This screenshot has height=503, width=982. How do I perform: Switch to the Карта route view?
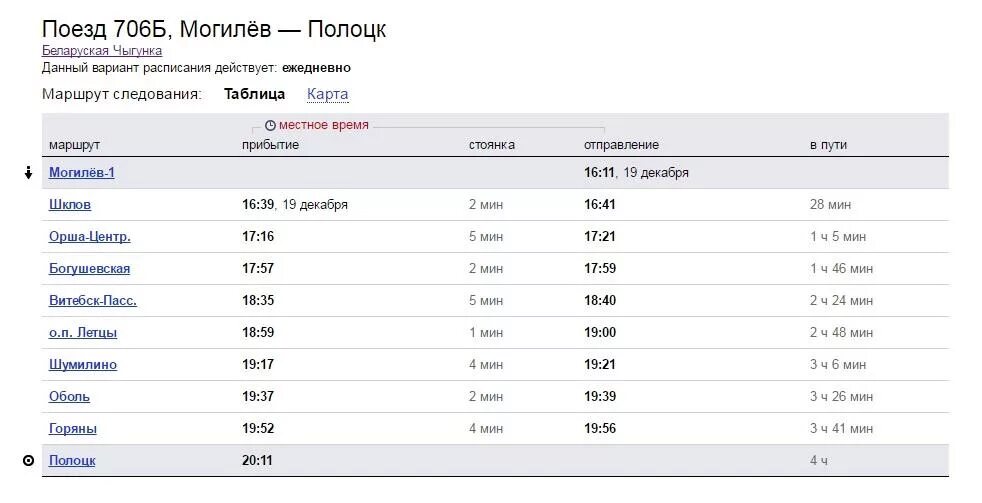328,94
